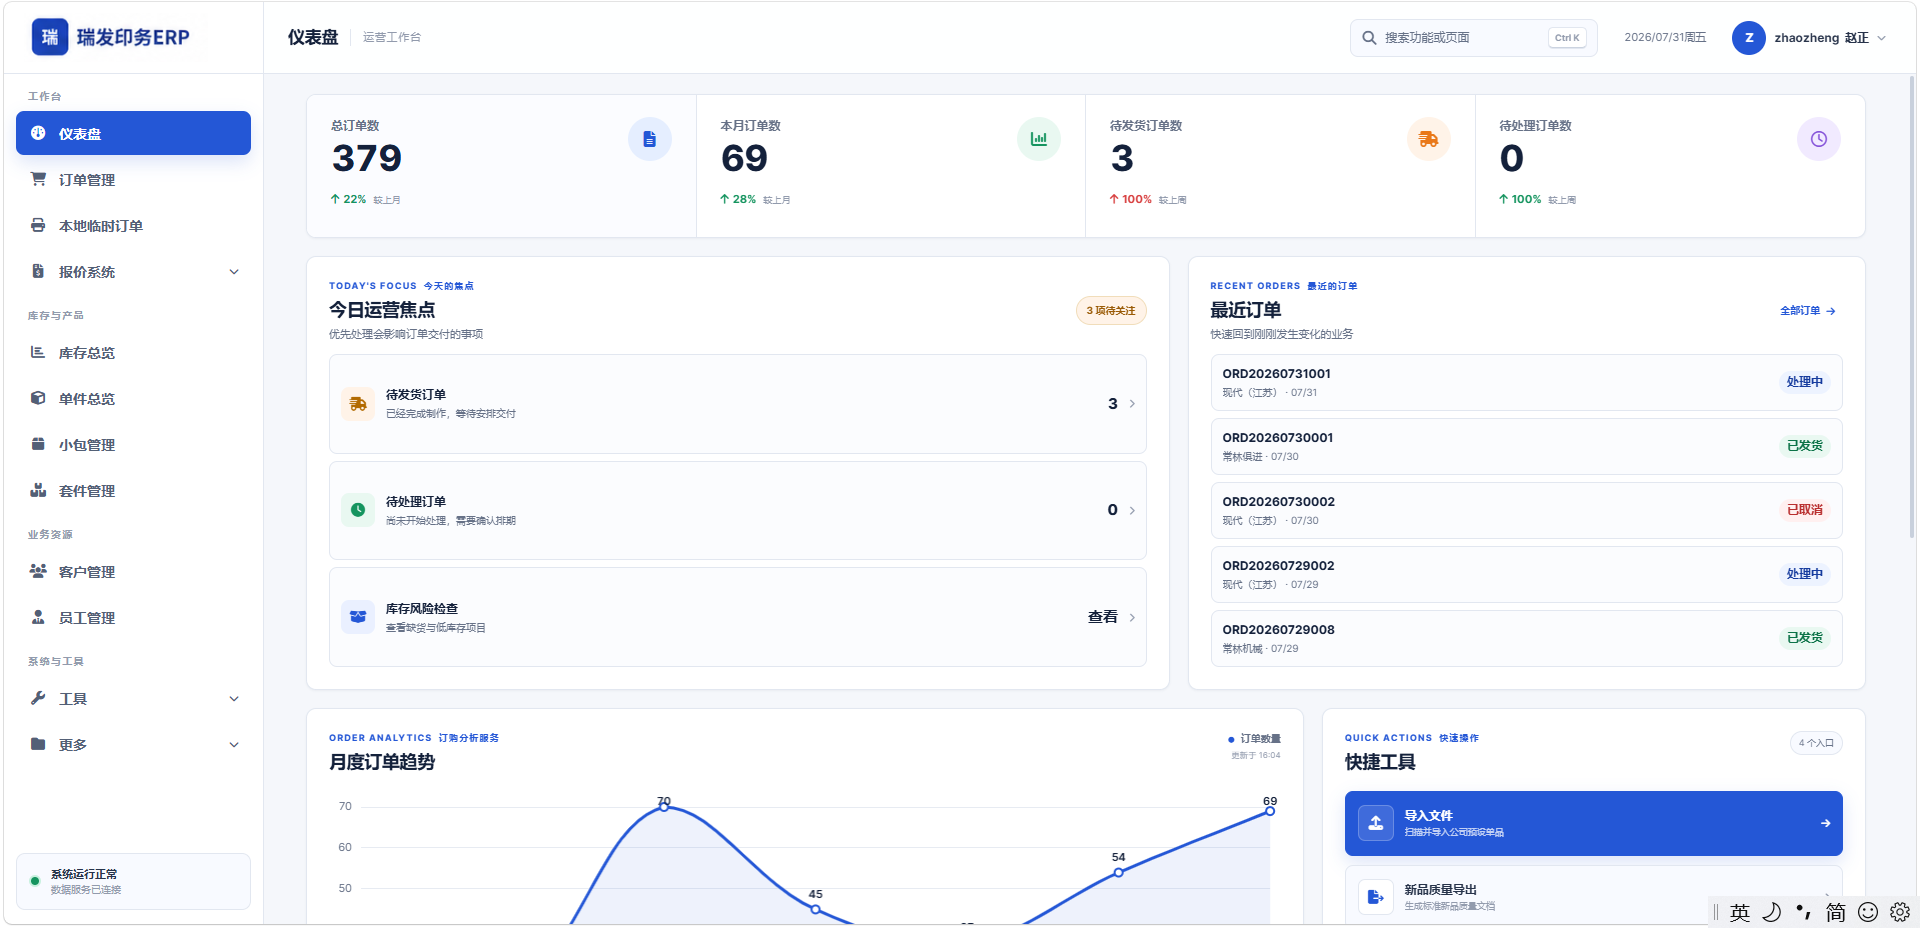This screenshot has height=928, width=1920.
Task: Click the 本月订单数 chart icon
Action: 1039,139
